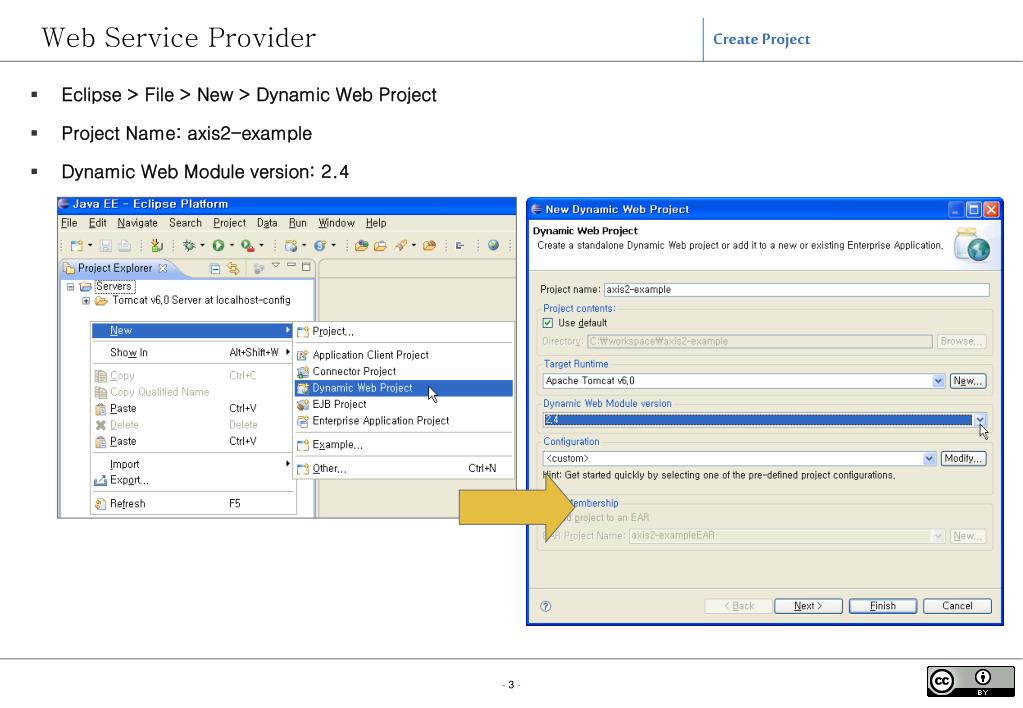
Task: Select Other... in the New submenu
Action: [x=403, y=469]
